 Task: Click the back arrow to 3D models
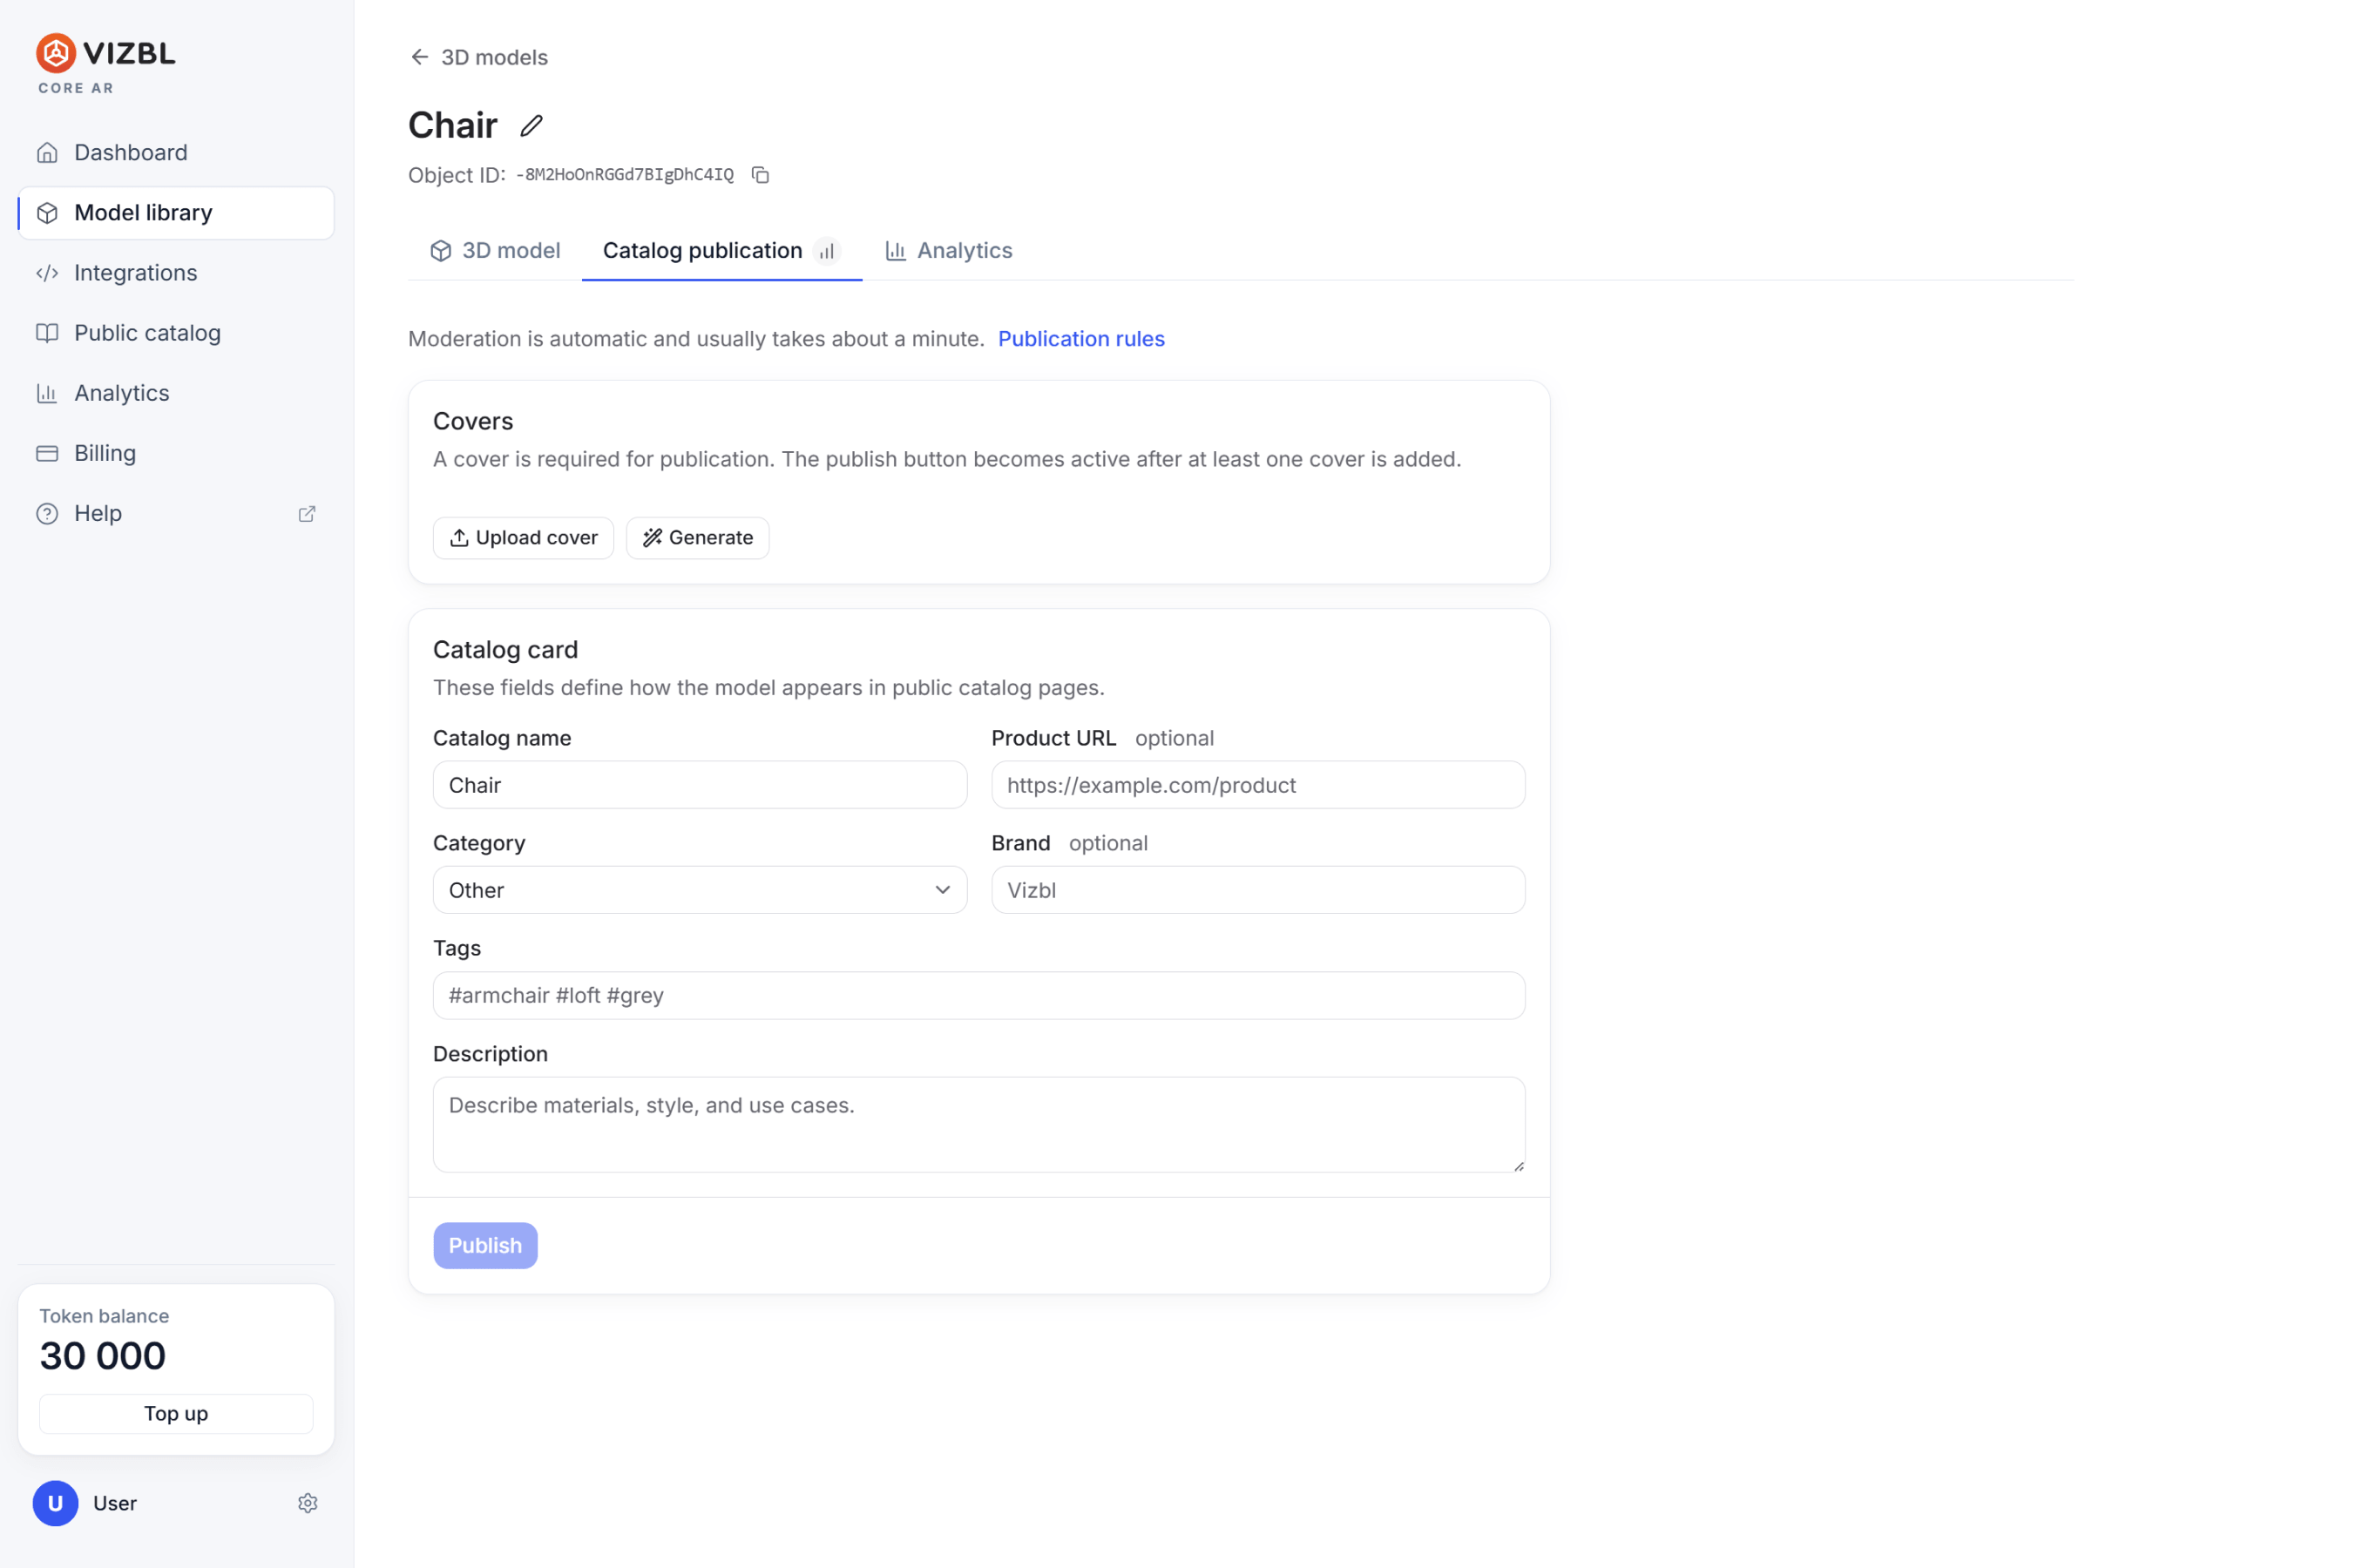[420, 57]
